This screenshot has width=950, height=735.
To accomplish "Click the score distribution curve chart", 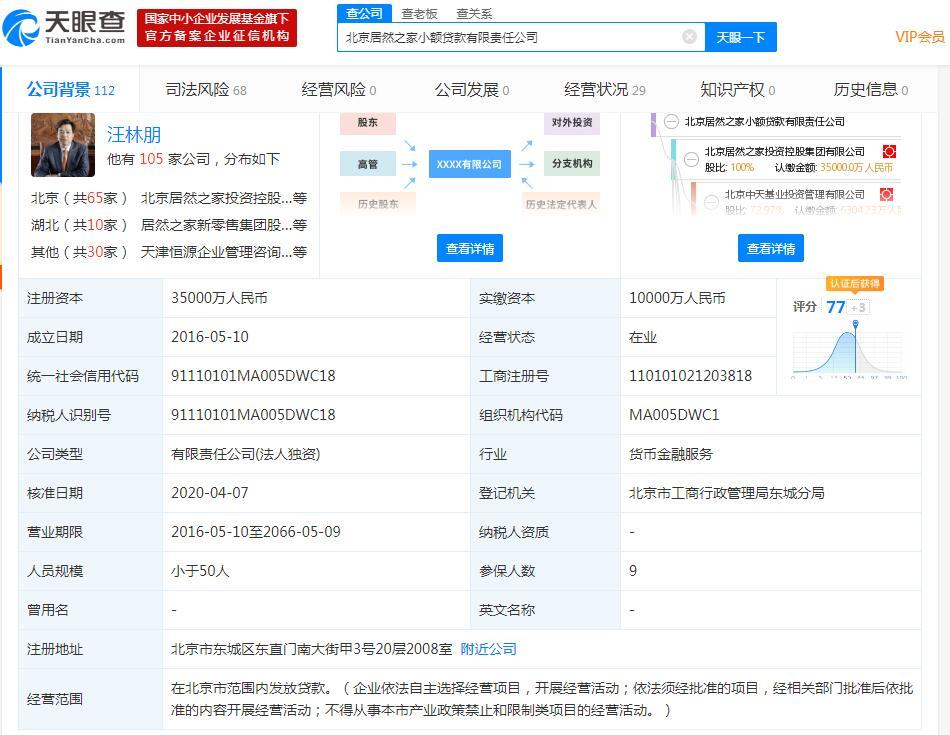I will tap(849, 350).
